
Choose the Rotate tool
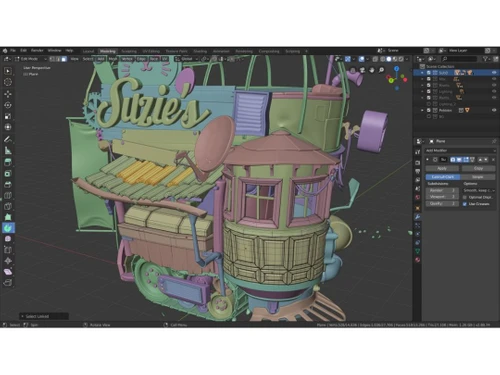click(8, 105)
